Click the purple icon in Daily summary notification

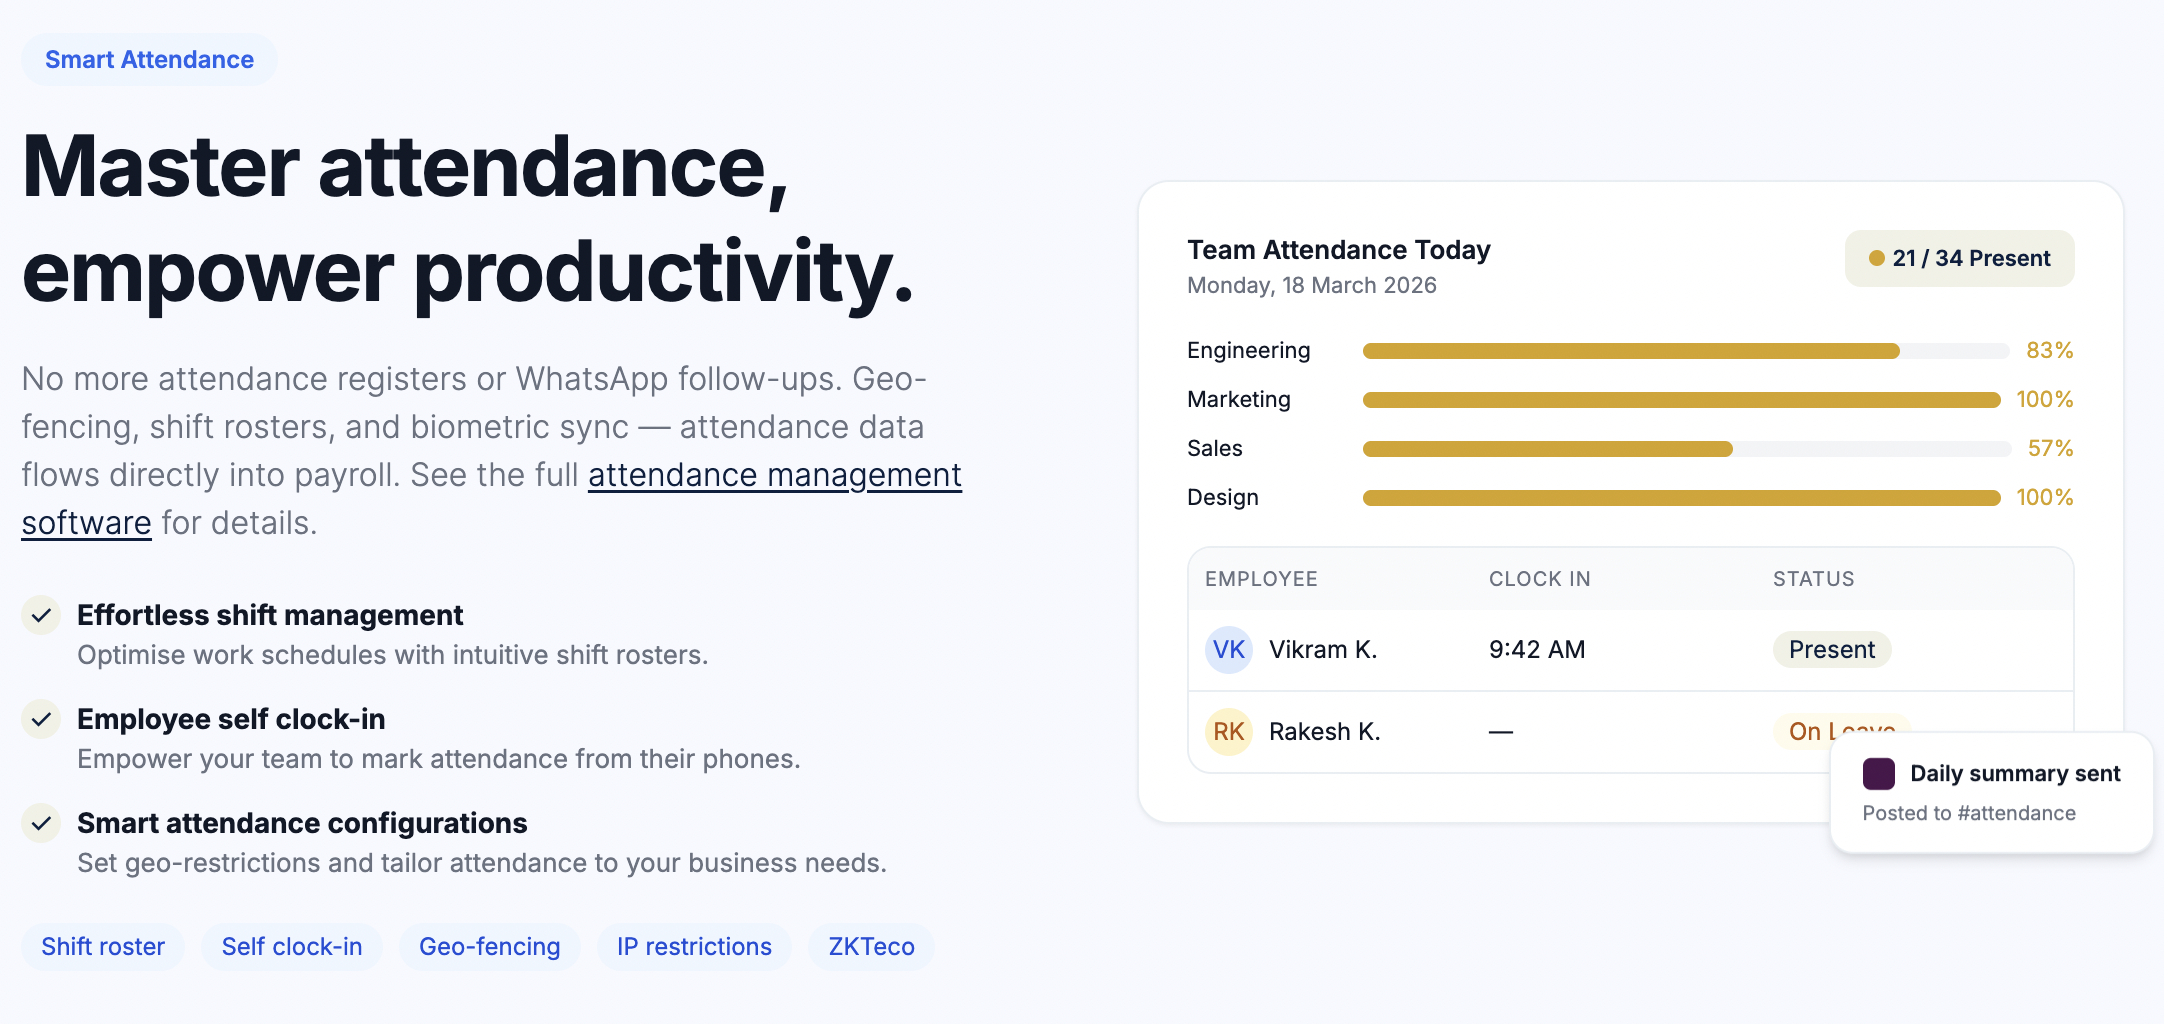tap(1879, 774)
